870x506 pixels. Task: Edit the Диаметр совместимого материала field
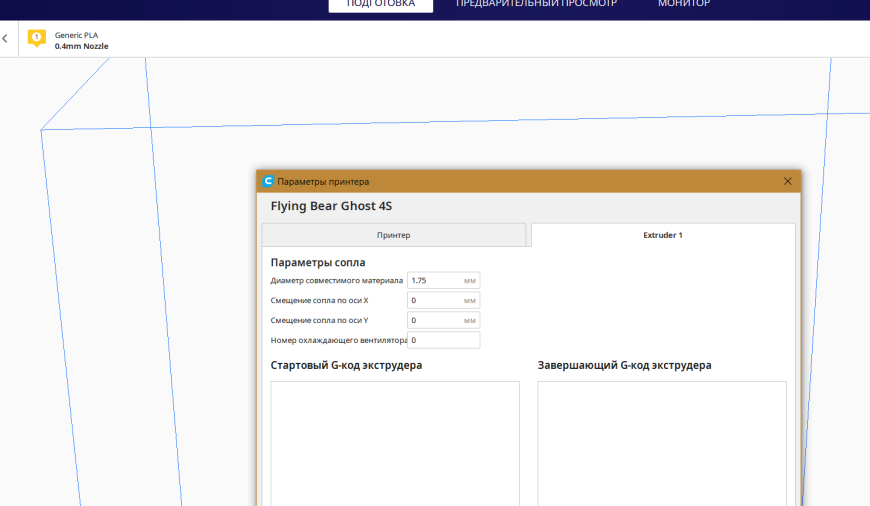pos(443,281)
